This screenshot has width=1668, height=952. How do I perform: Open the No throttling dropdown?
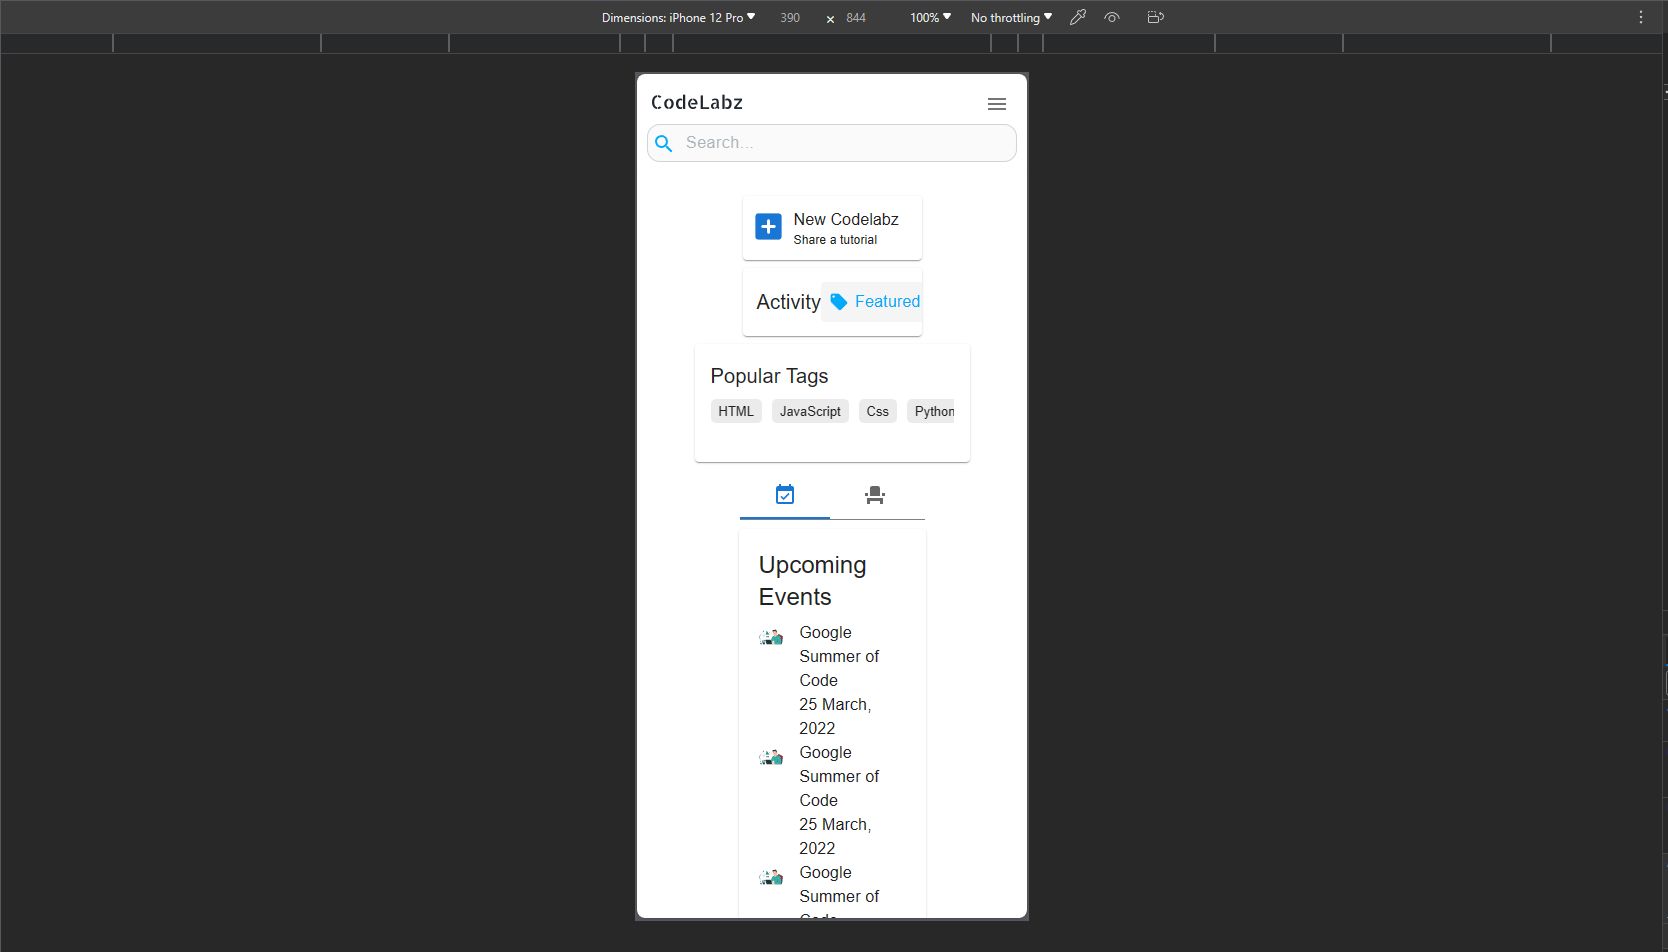click(x=1010, y=17)
